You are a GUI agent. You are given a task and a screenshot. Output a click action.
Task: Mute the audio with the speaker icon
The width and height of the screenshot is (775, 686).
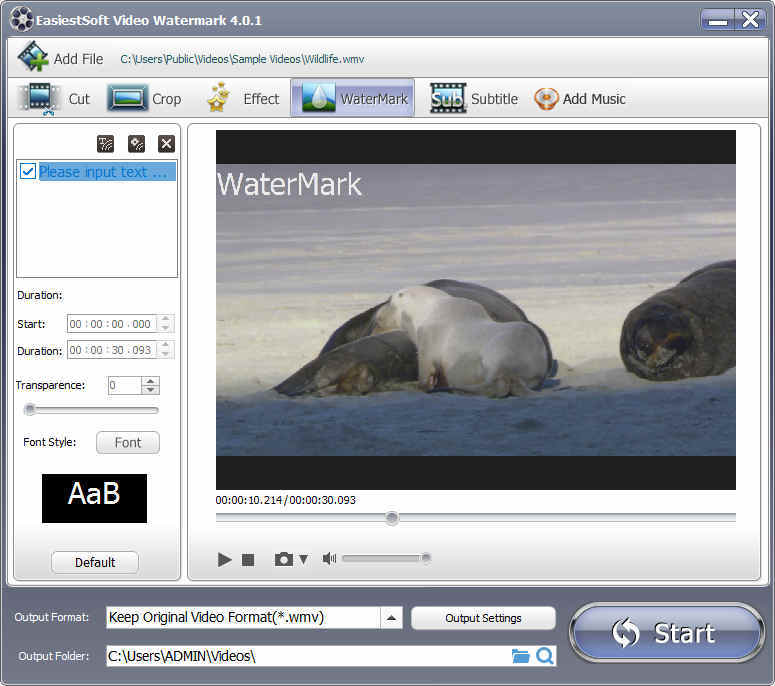(329, 558)
